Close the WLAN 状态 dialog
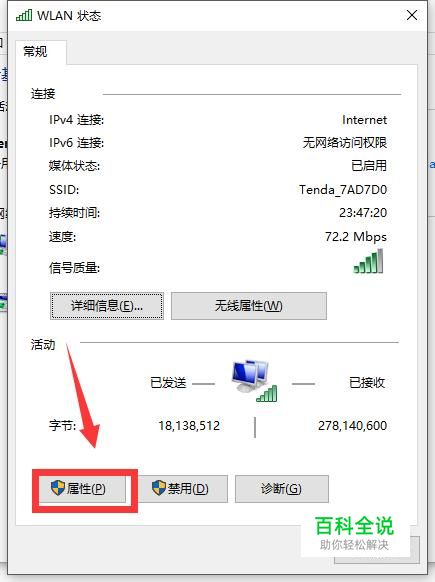Image resolution: width=435 pixels, height=582 pixels. point(412,16)
